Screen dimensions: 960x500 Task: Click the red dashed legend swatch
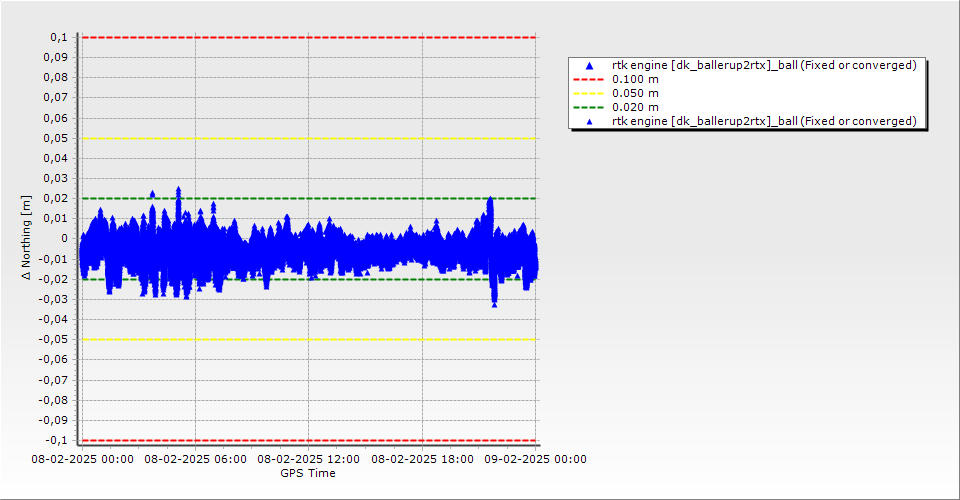point(588,79)
